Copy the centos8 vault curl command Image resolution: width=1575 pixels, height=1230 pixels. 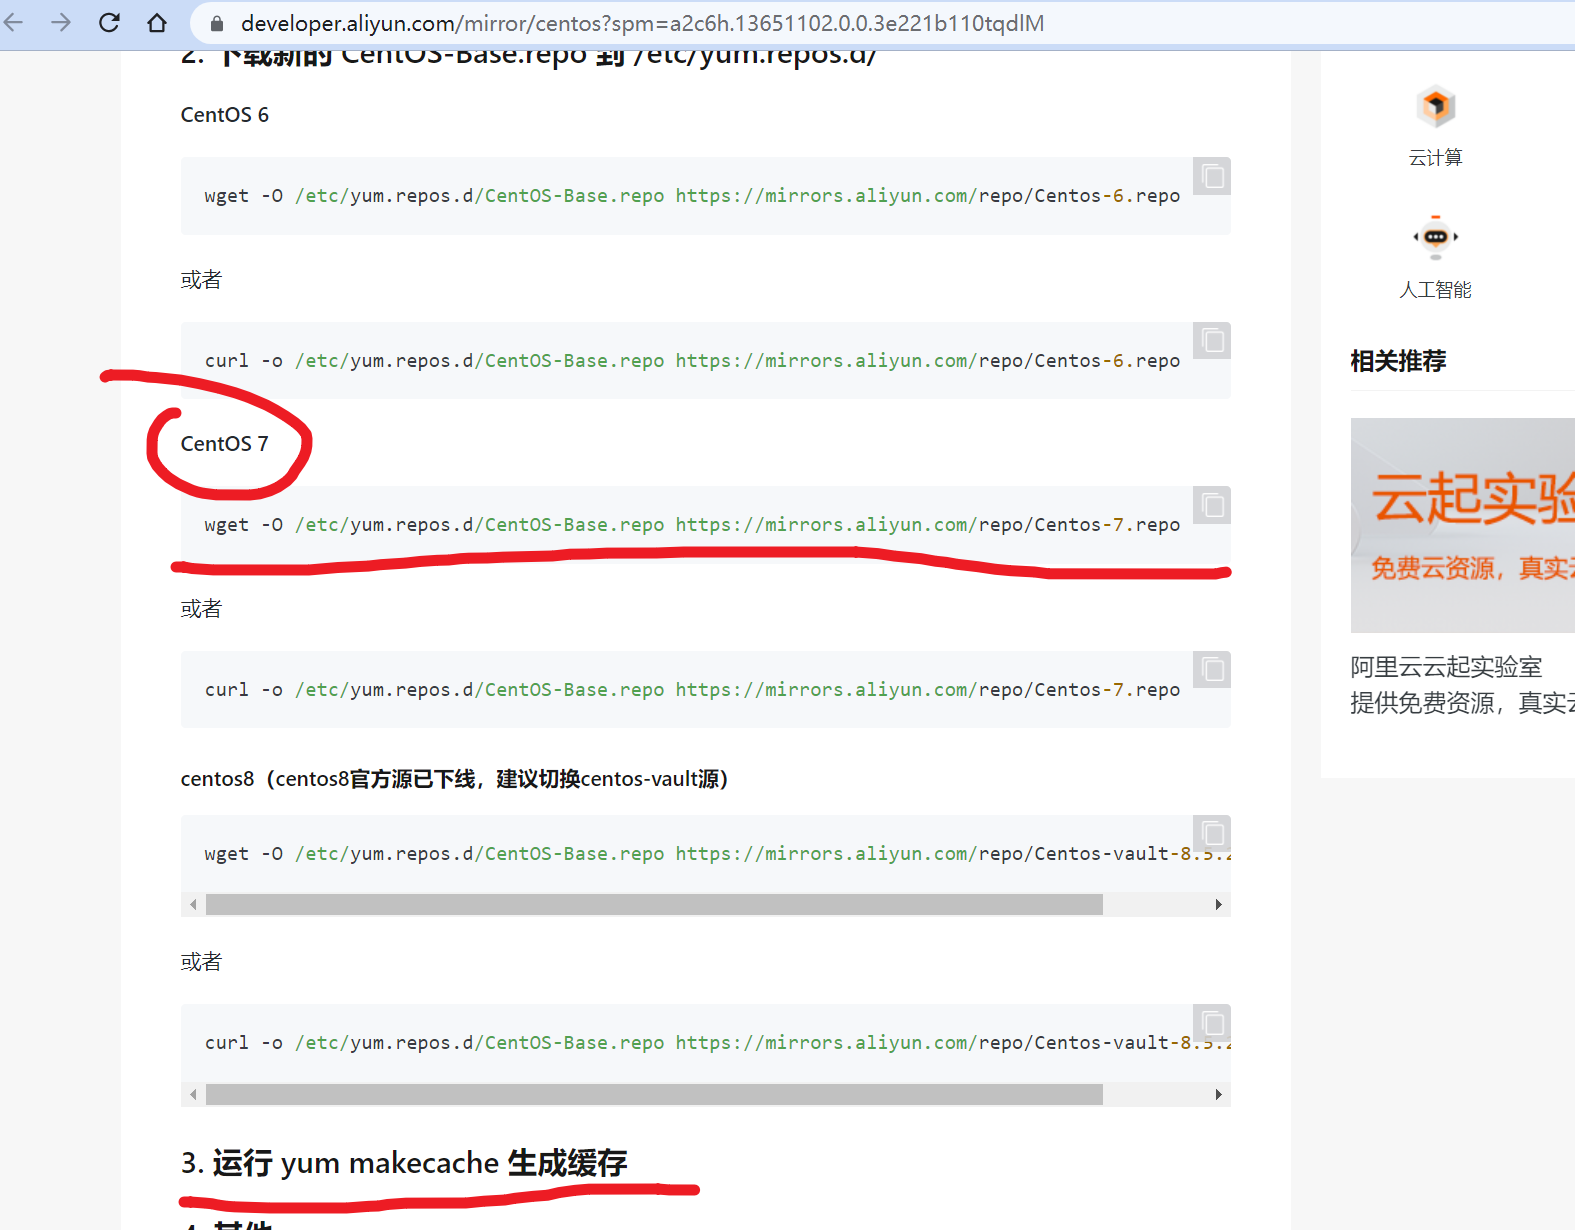(x=1212, y=1023)
